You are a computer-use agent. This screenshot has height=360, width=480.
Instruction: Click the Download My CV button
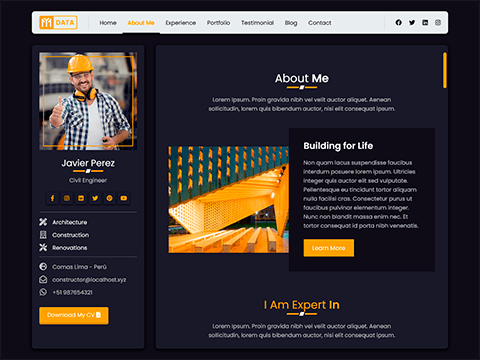tap(74, 315)
